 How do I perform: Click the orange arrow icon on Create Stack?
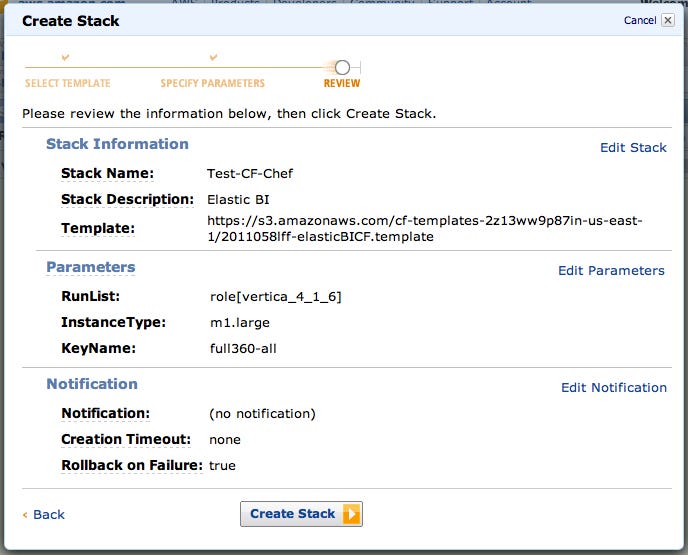click(x=351, y=514)
